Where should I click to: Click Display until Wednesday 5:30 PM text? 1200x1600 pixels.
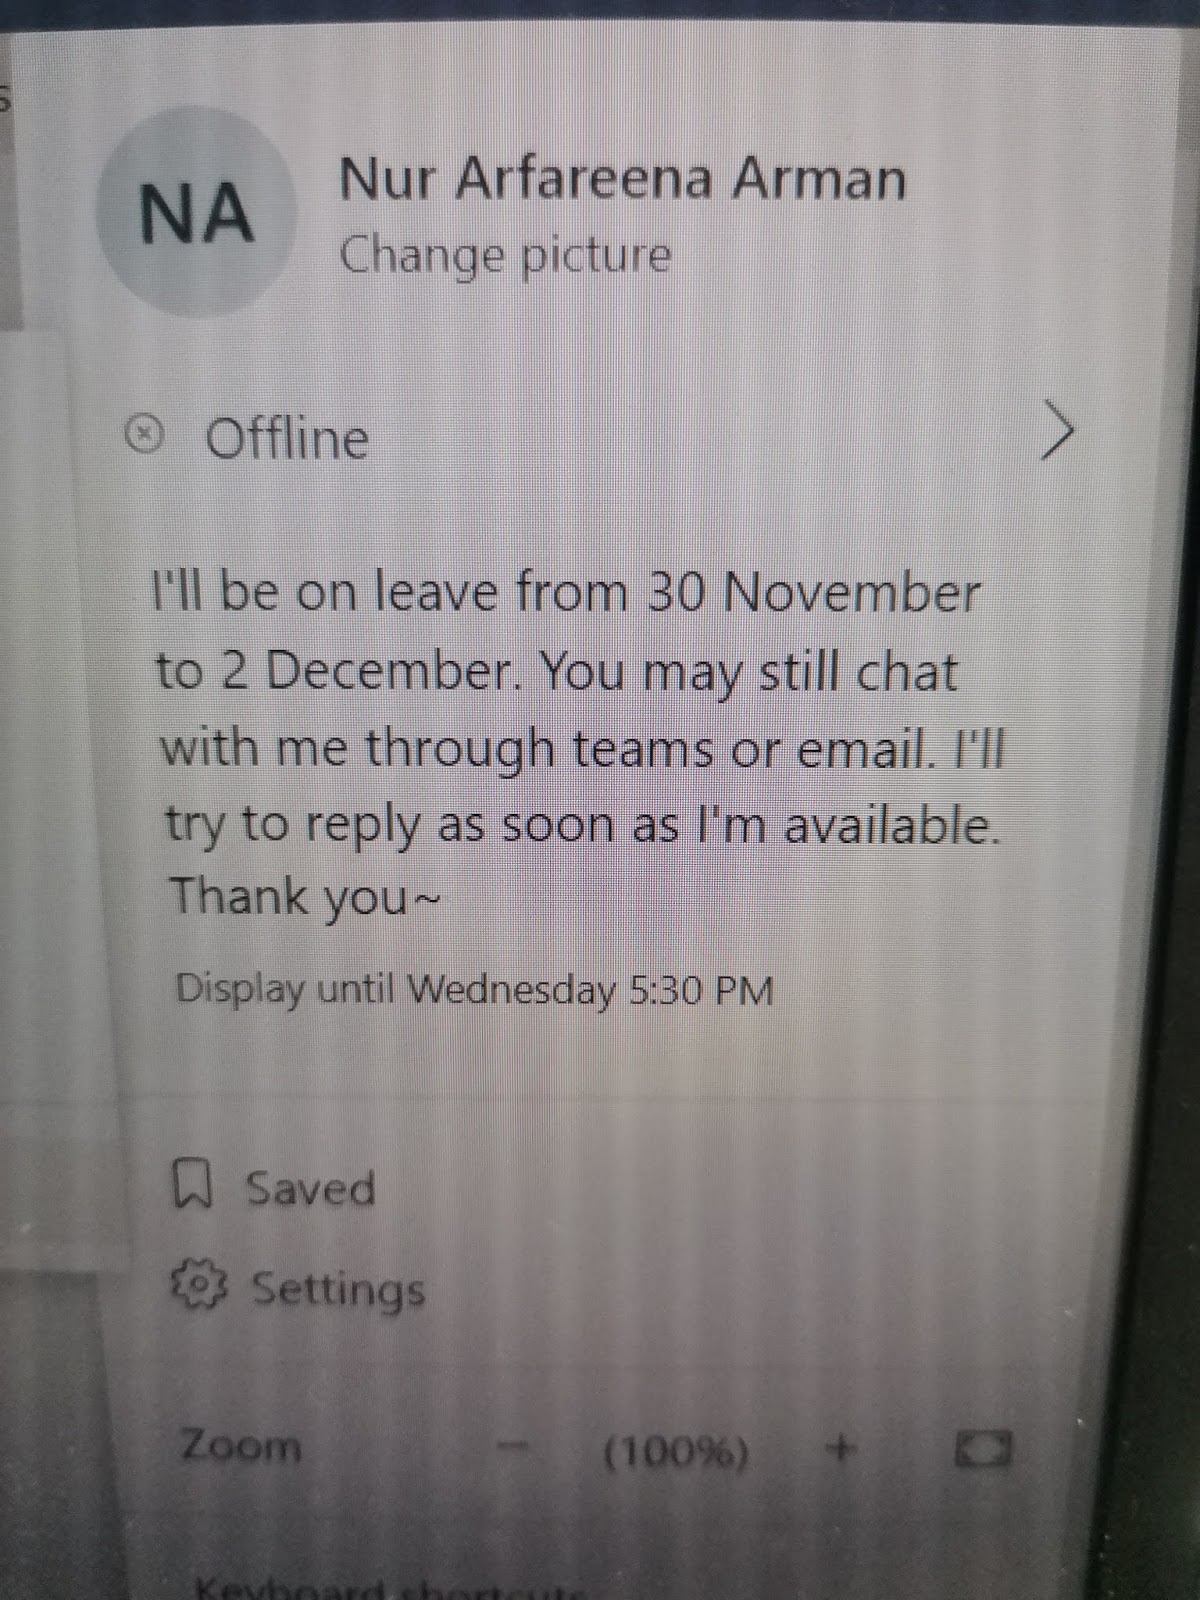pos(475,991)
